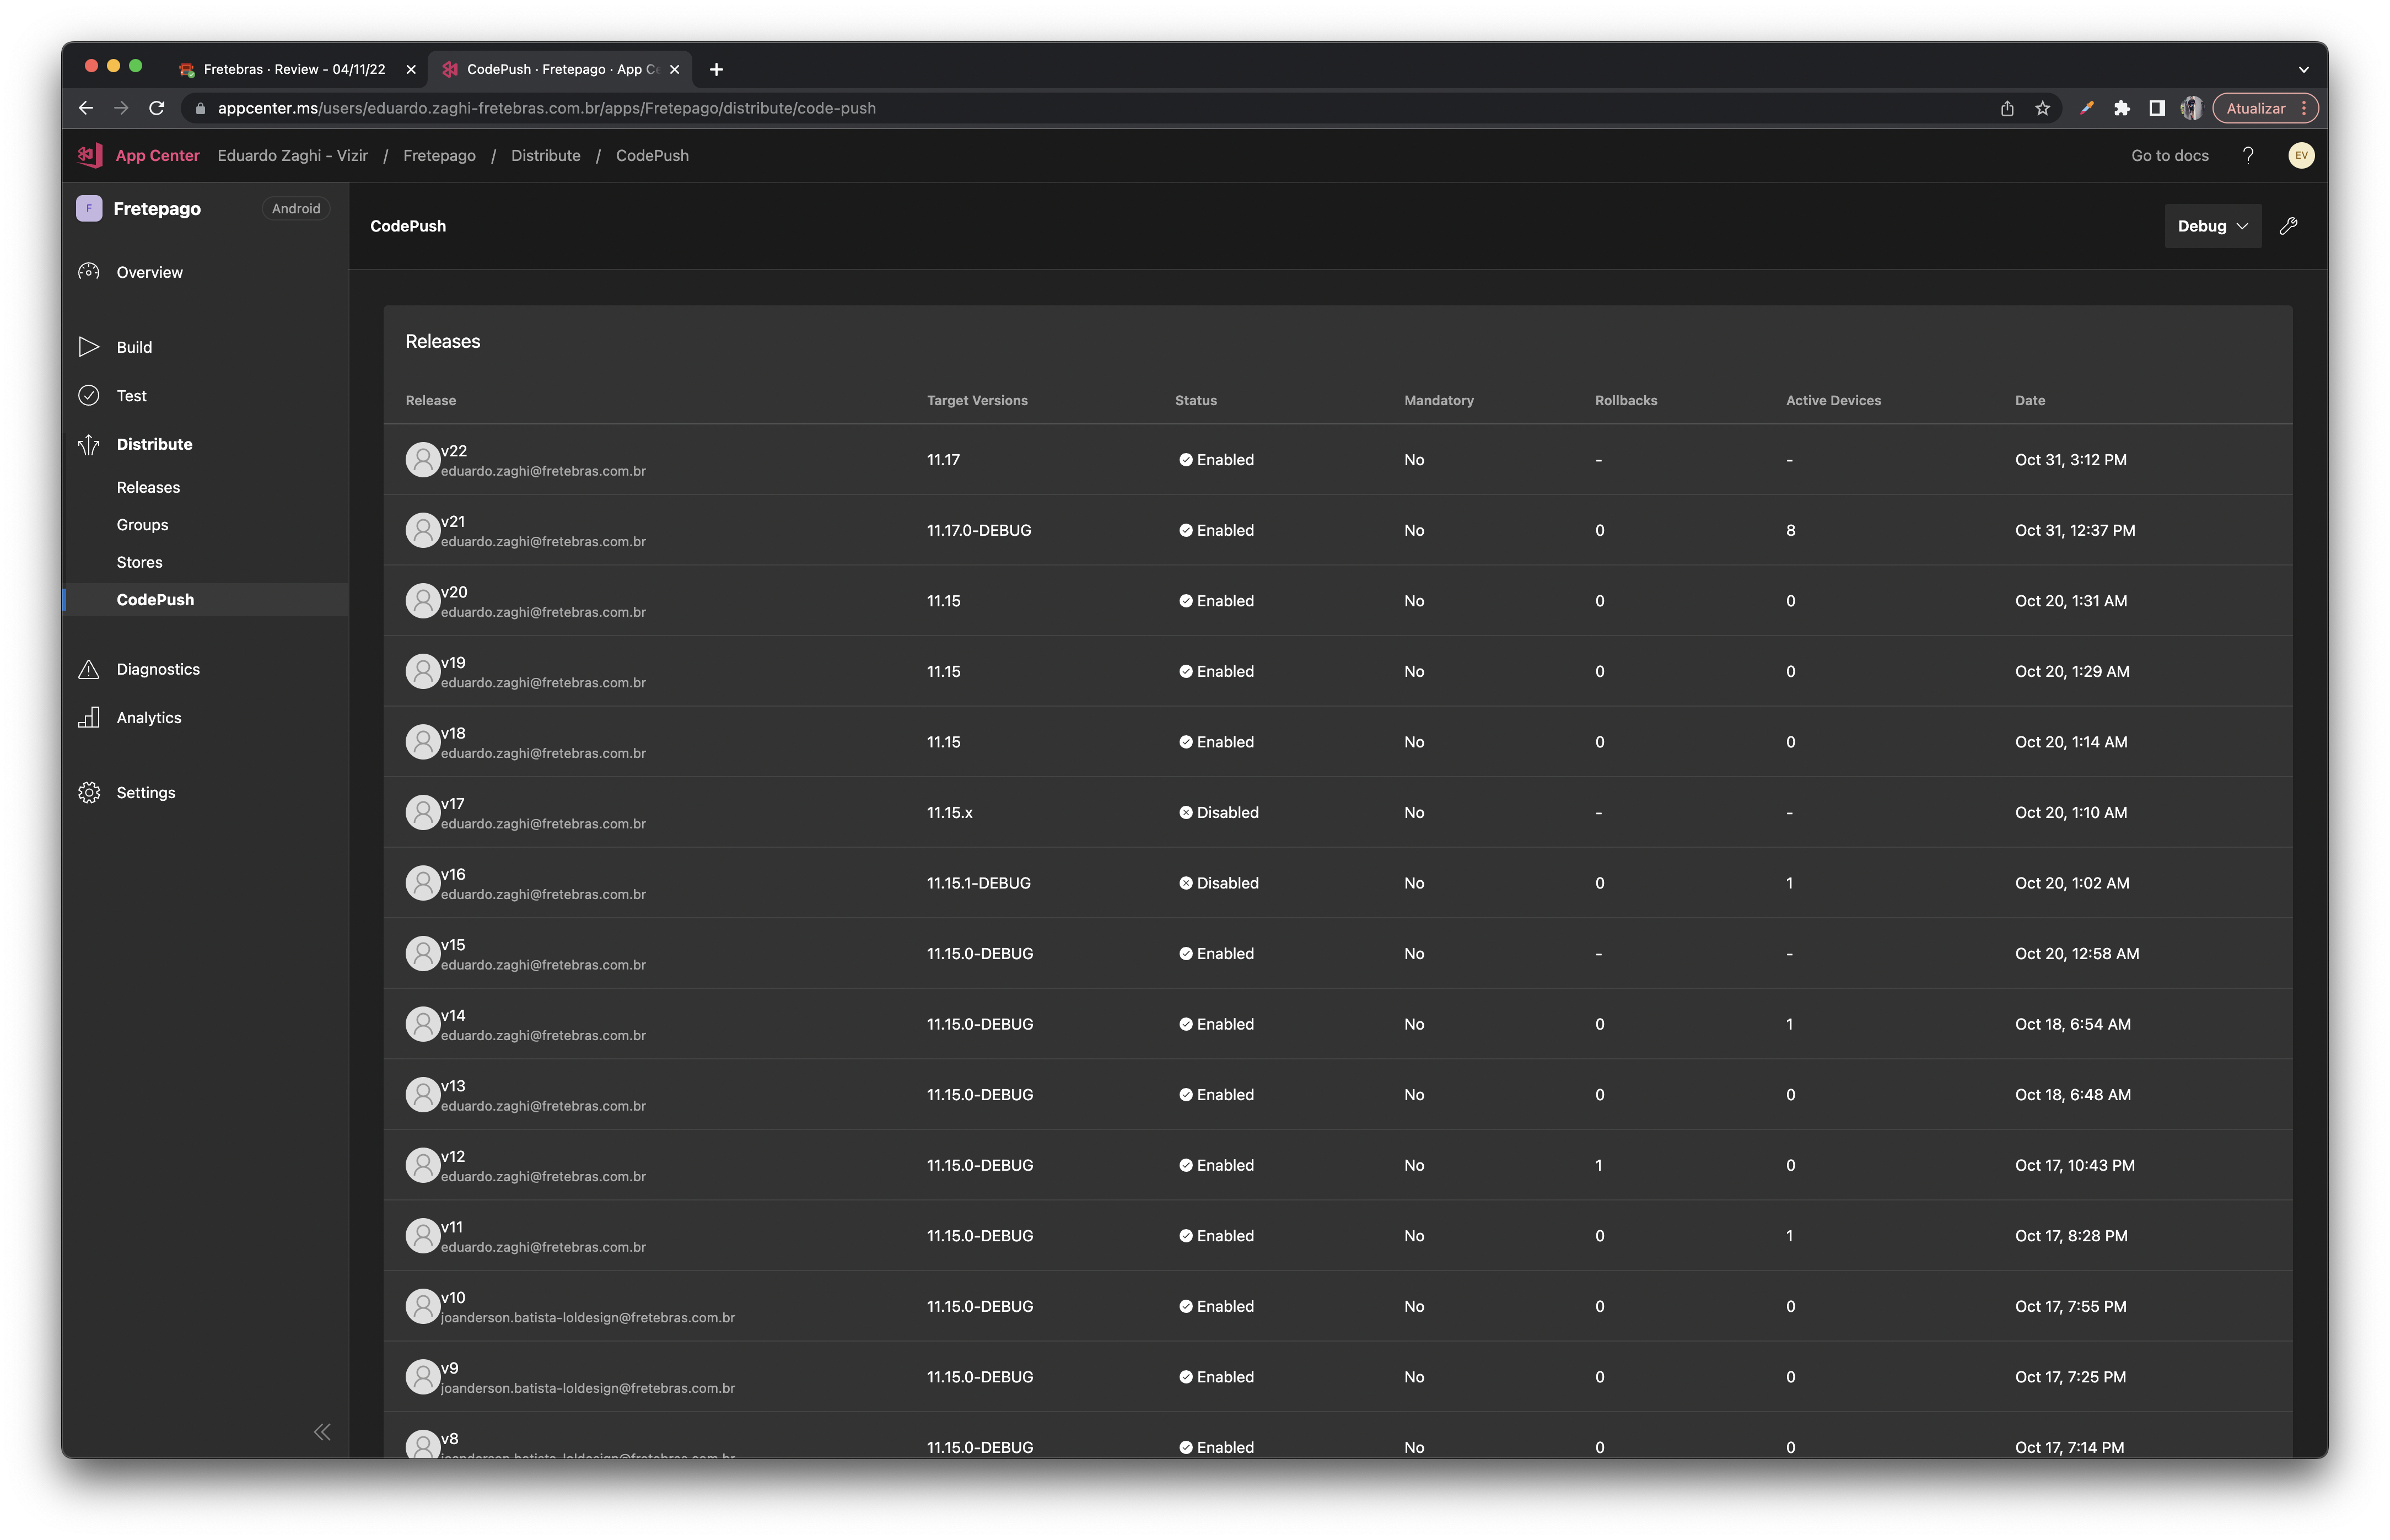2390x1540 pixels.
Task: Switch to the Fretebras Review browser tab
Action: tap(294, 69)
